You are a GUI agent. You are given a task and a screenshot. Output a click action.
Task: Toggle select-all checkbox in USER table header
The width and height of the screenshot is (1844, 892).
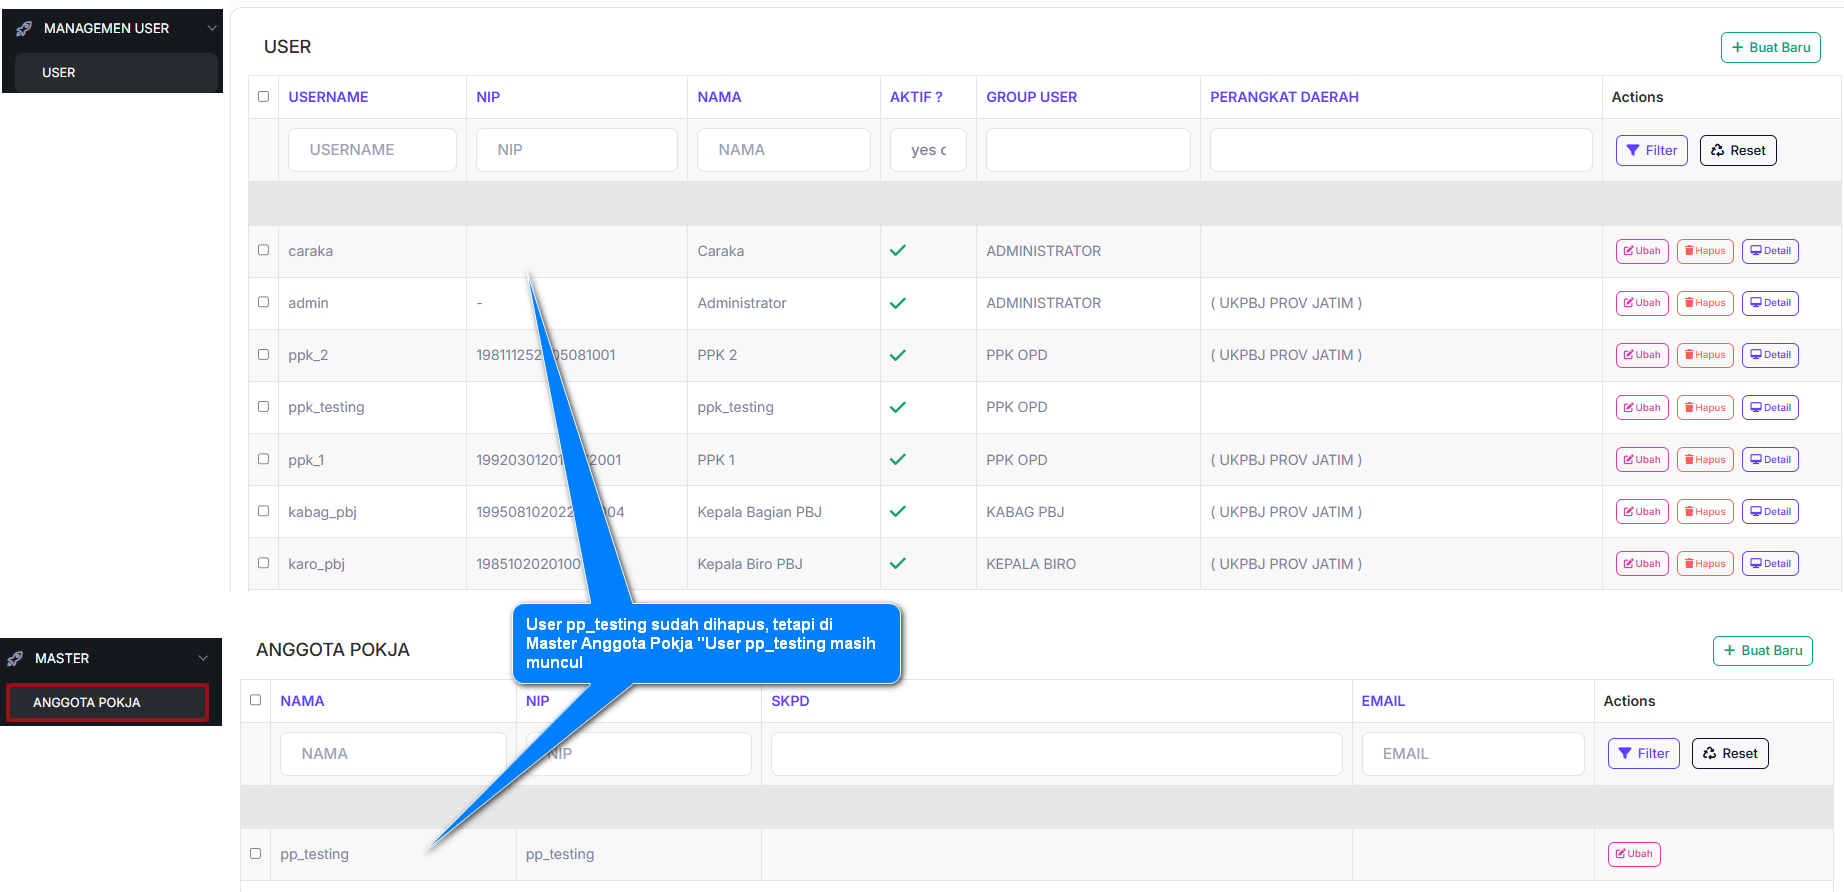[263, 97]
